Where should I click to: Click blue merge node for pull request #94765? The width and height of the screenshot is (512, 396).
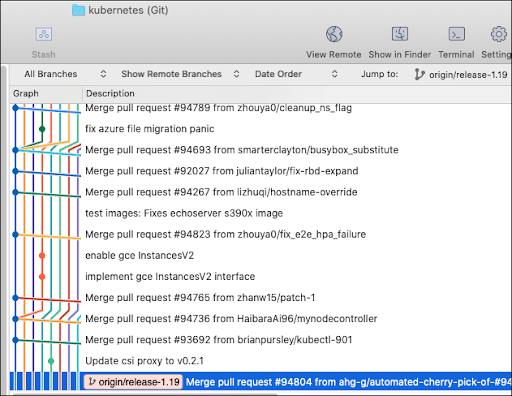coord(15,297)
